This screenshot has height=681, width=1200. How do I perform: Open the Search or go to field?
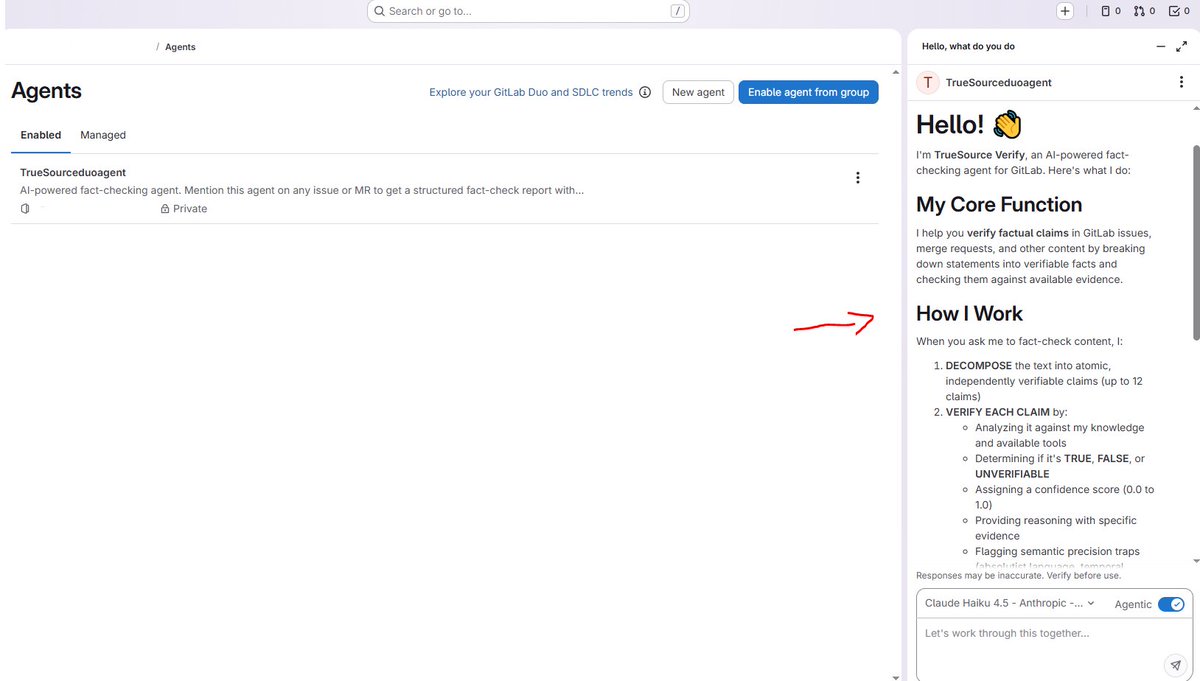[x=529, y=11]
